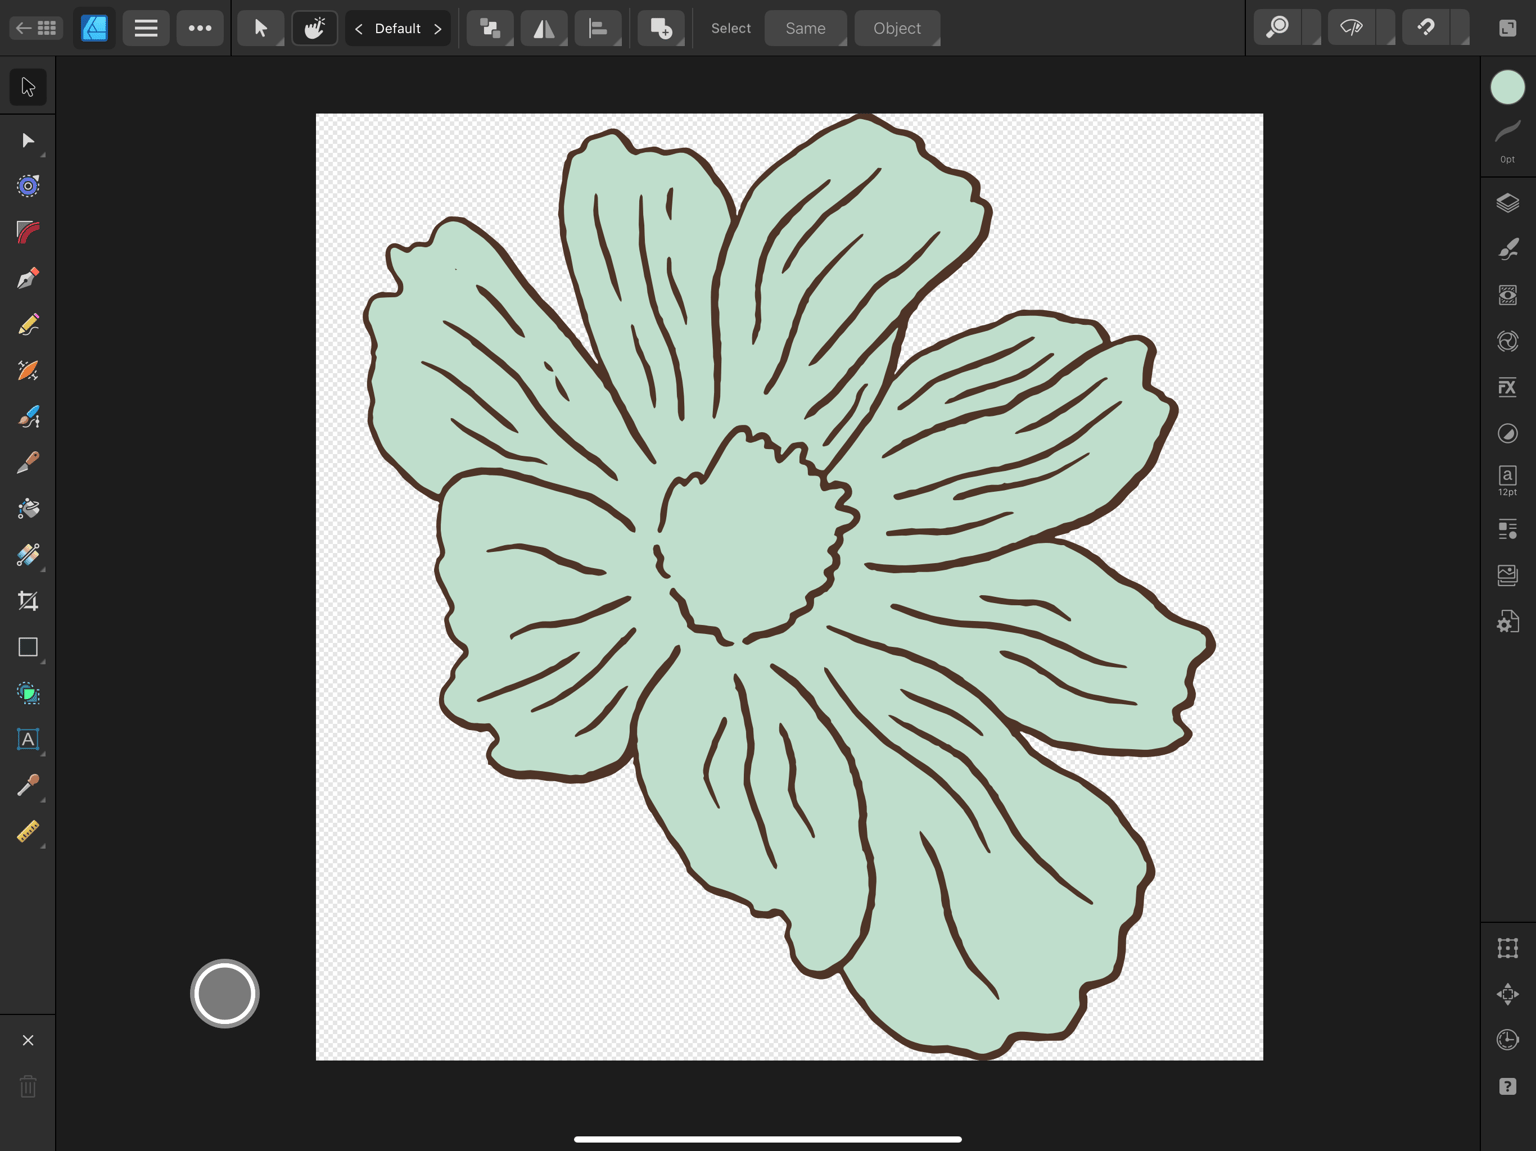Return to the document gallery
Screen dimensions: 1536x1151
(x=36, y=28)
